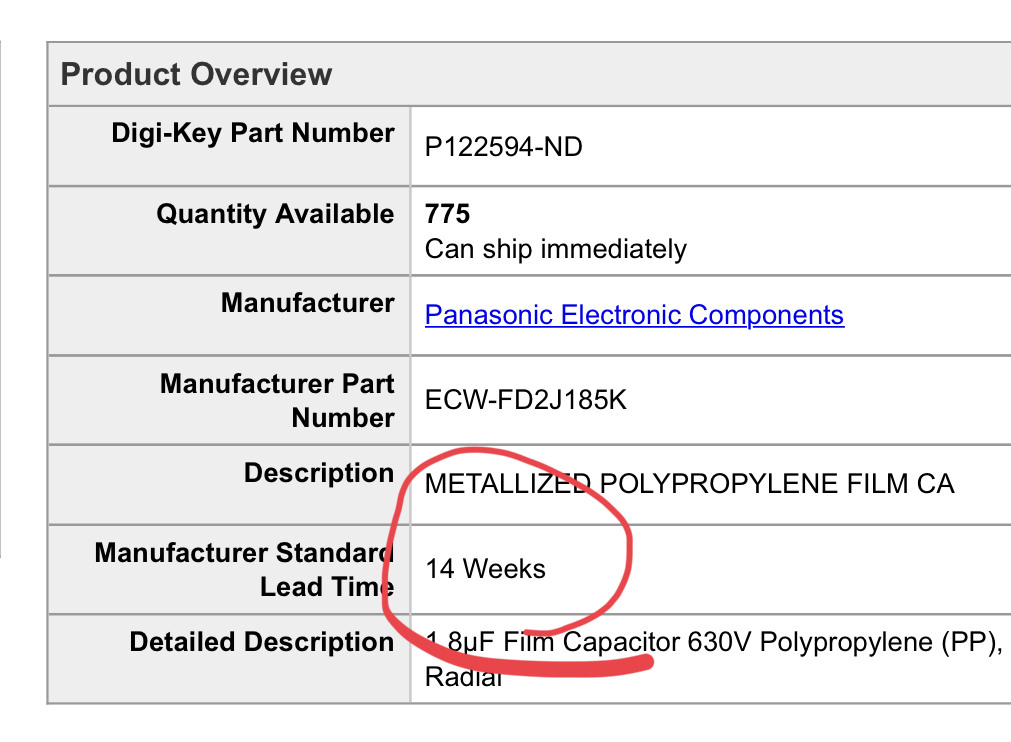
Task: Click the Product Overview header
Action: pos(196,74)
